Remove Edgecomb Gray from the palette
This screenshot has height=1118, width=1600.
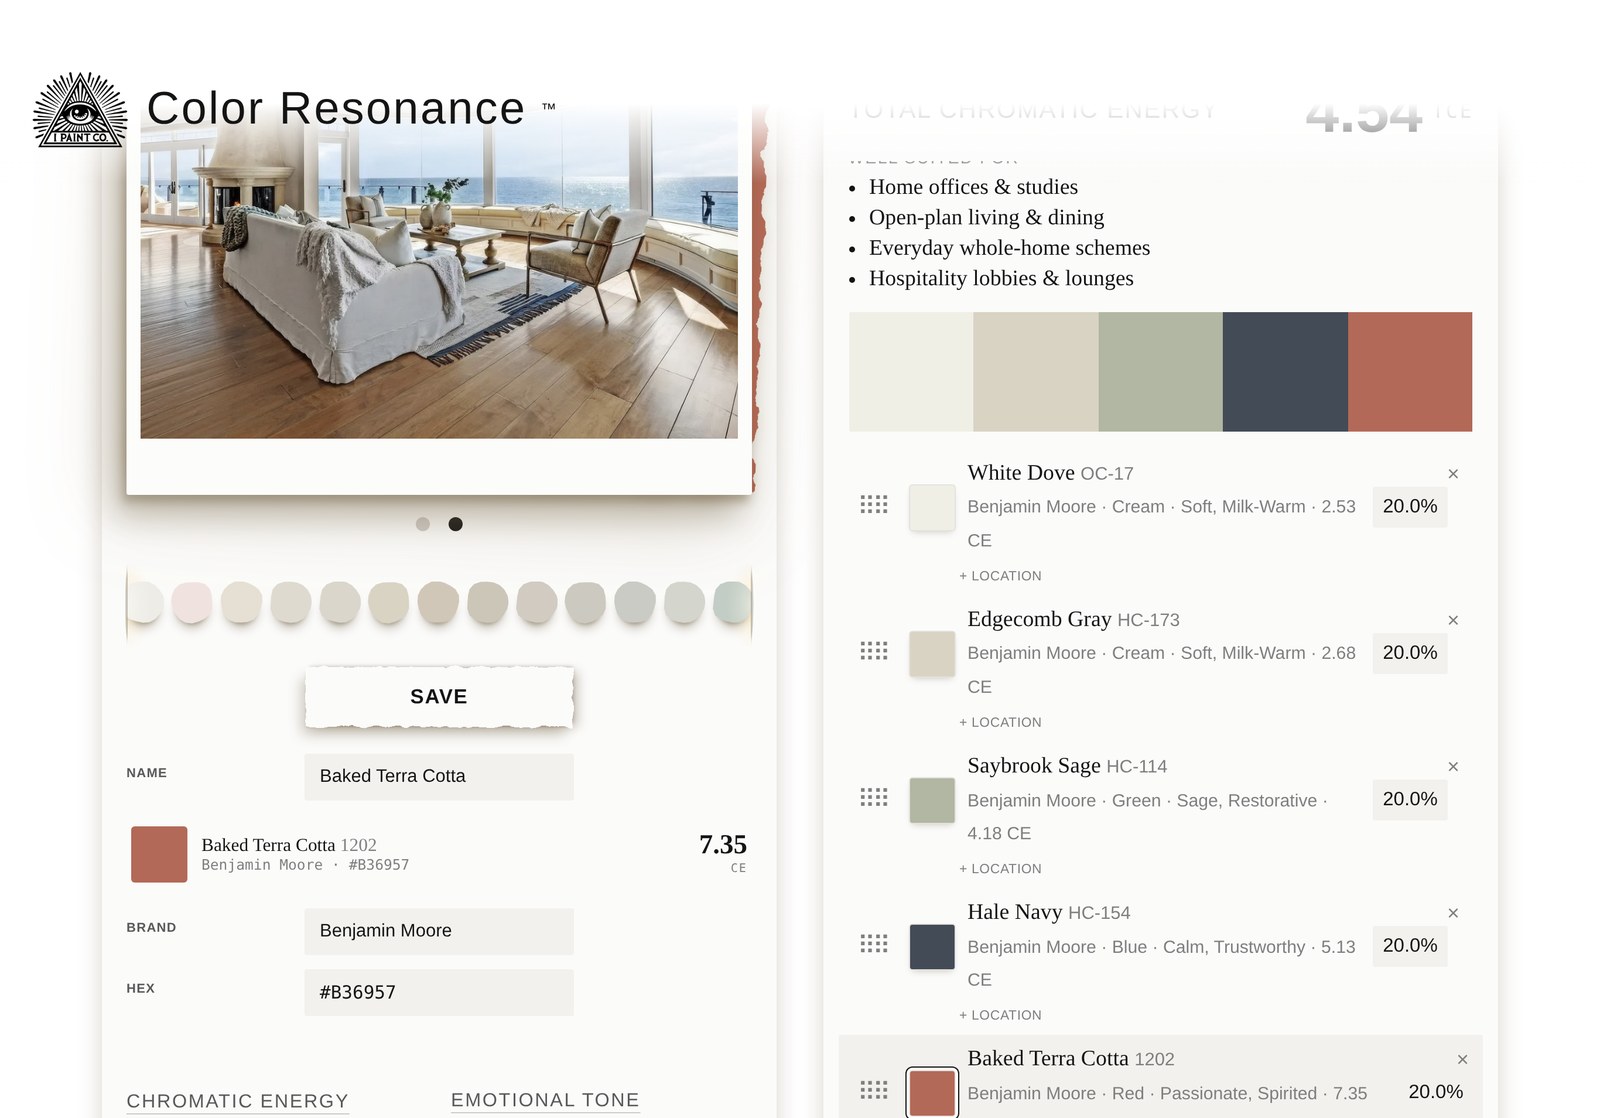(x=1453, y=621)
